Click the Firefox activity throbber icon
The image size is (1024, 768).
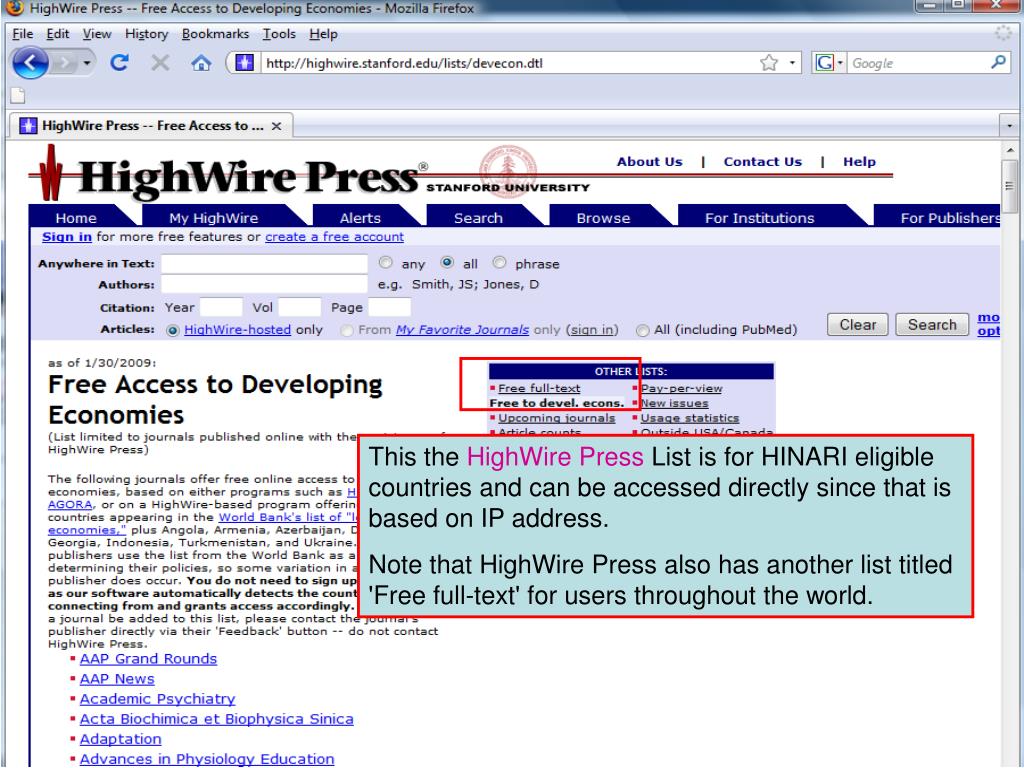[x=1003, y=33]
